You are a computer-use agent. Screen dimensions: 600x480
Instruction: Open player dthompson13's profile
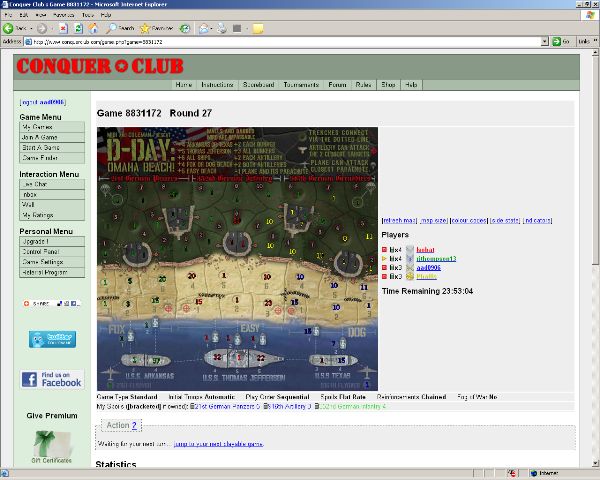(x=436, y=258)
